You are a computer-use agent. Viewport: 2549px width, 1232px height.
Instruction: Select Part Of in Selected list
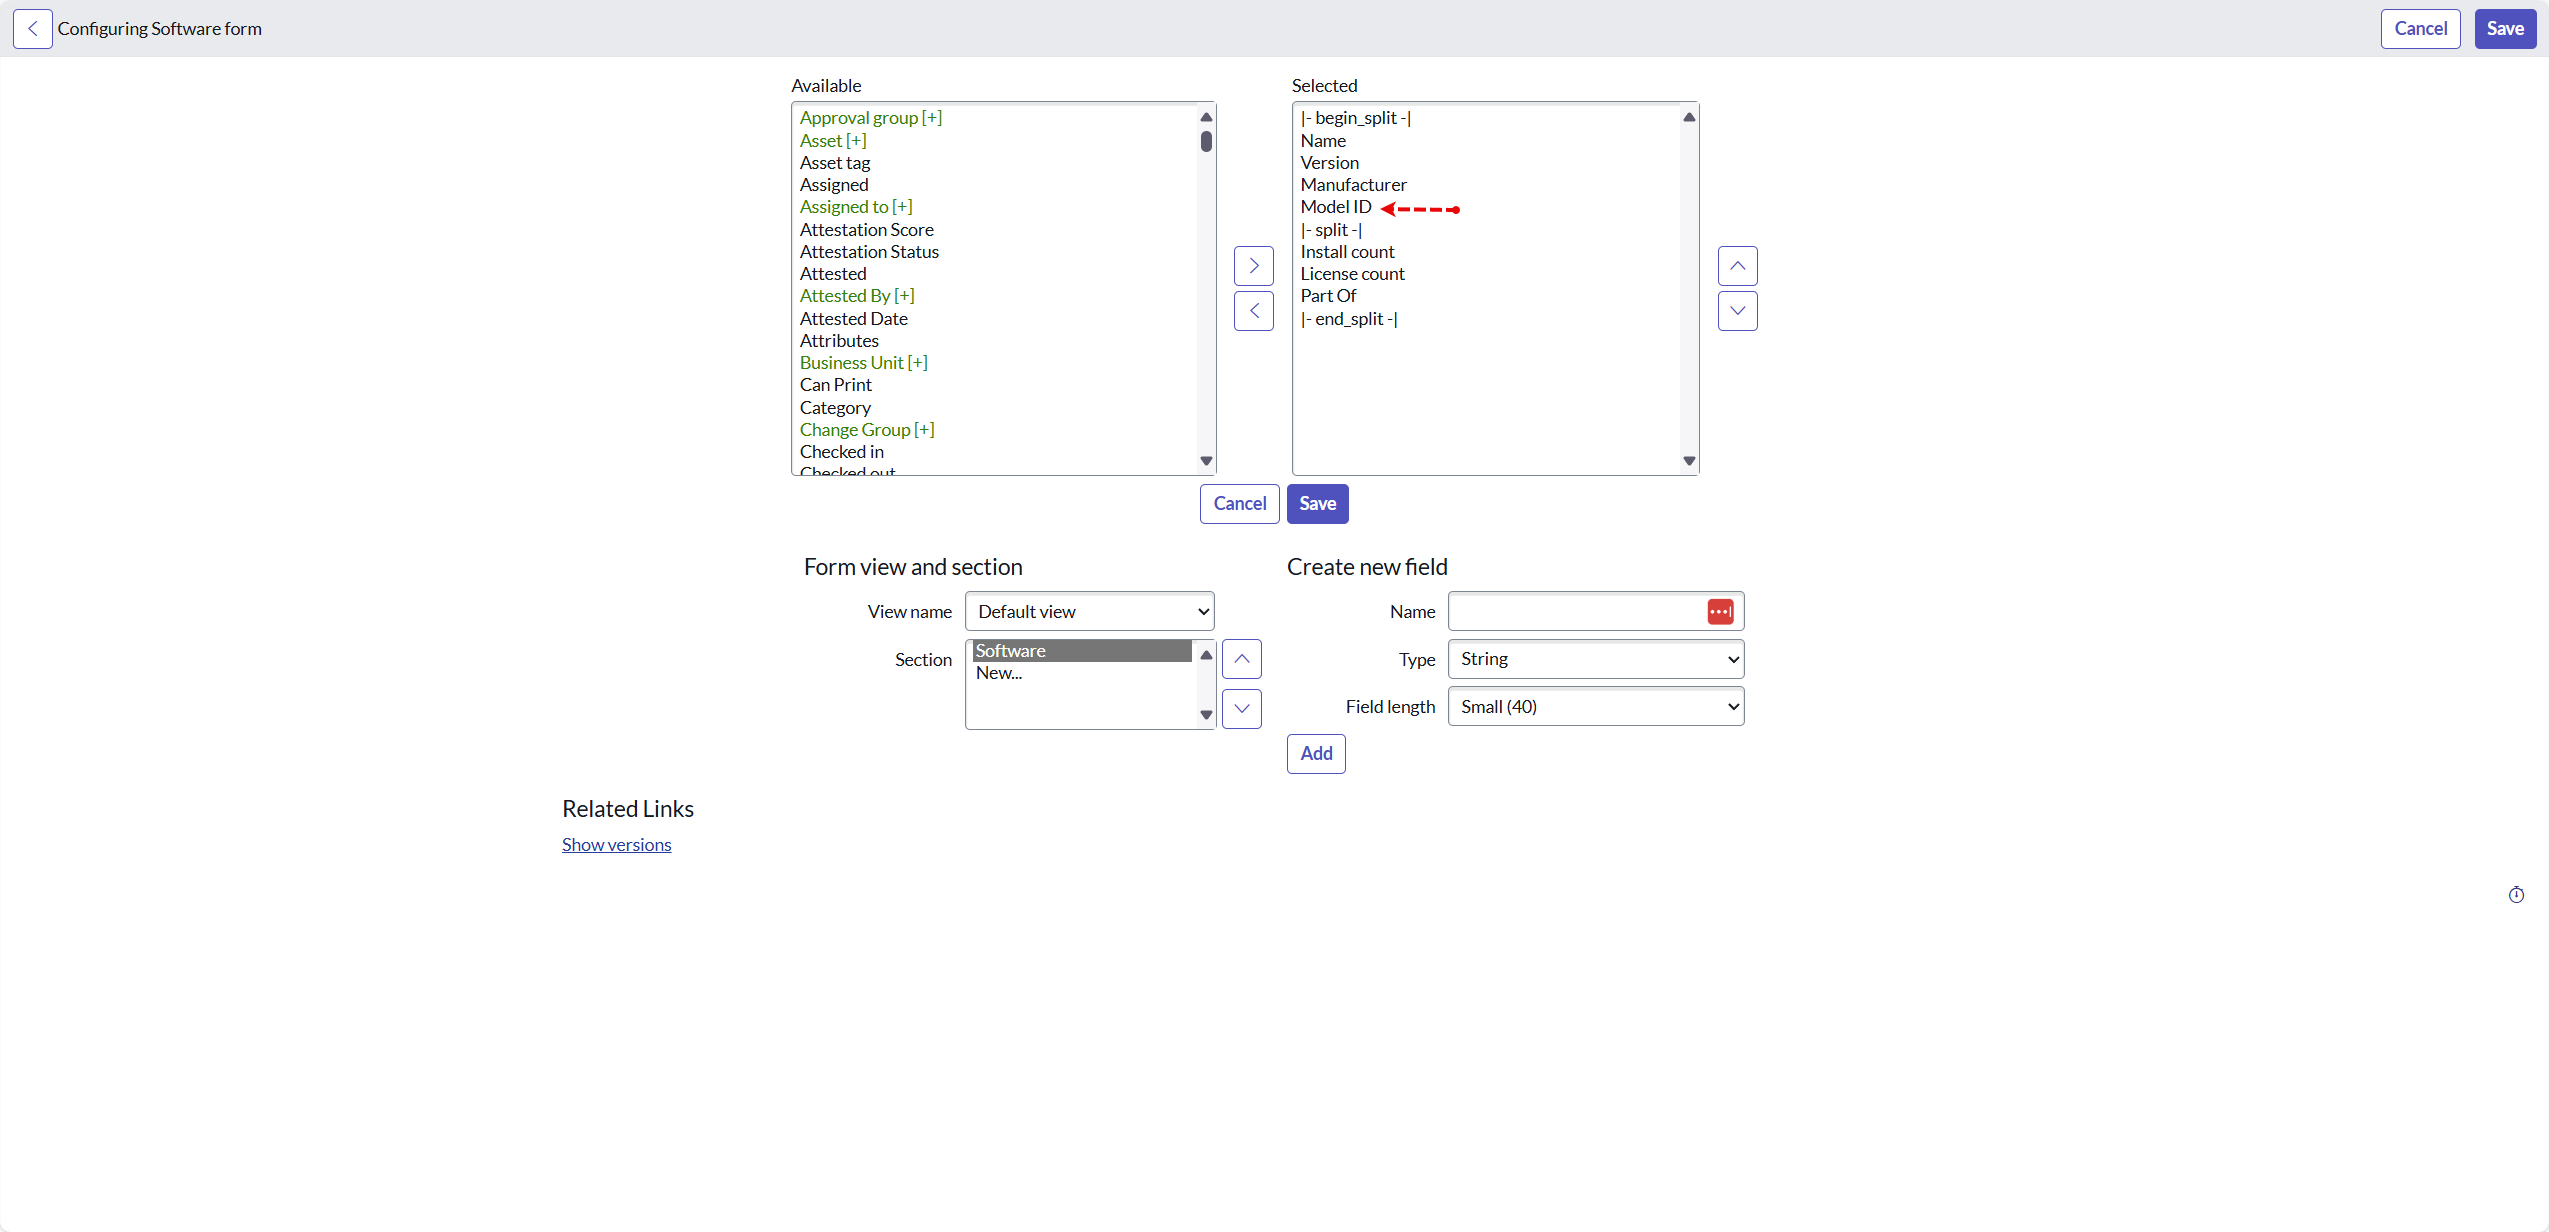tap(1328, 296)
